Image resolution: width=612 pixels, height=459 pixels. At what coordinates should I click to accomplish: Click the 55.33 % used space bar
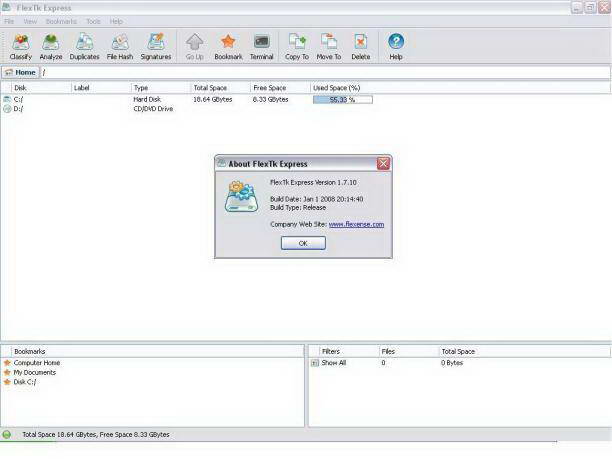pos(343,100)
